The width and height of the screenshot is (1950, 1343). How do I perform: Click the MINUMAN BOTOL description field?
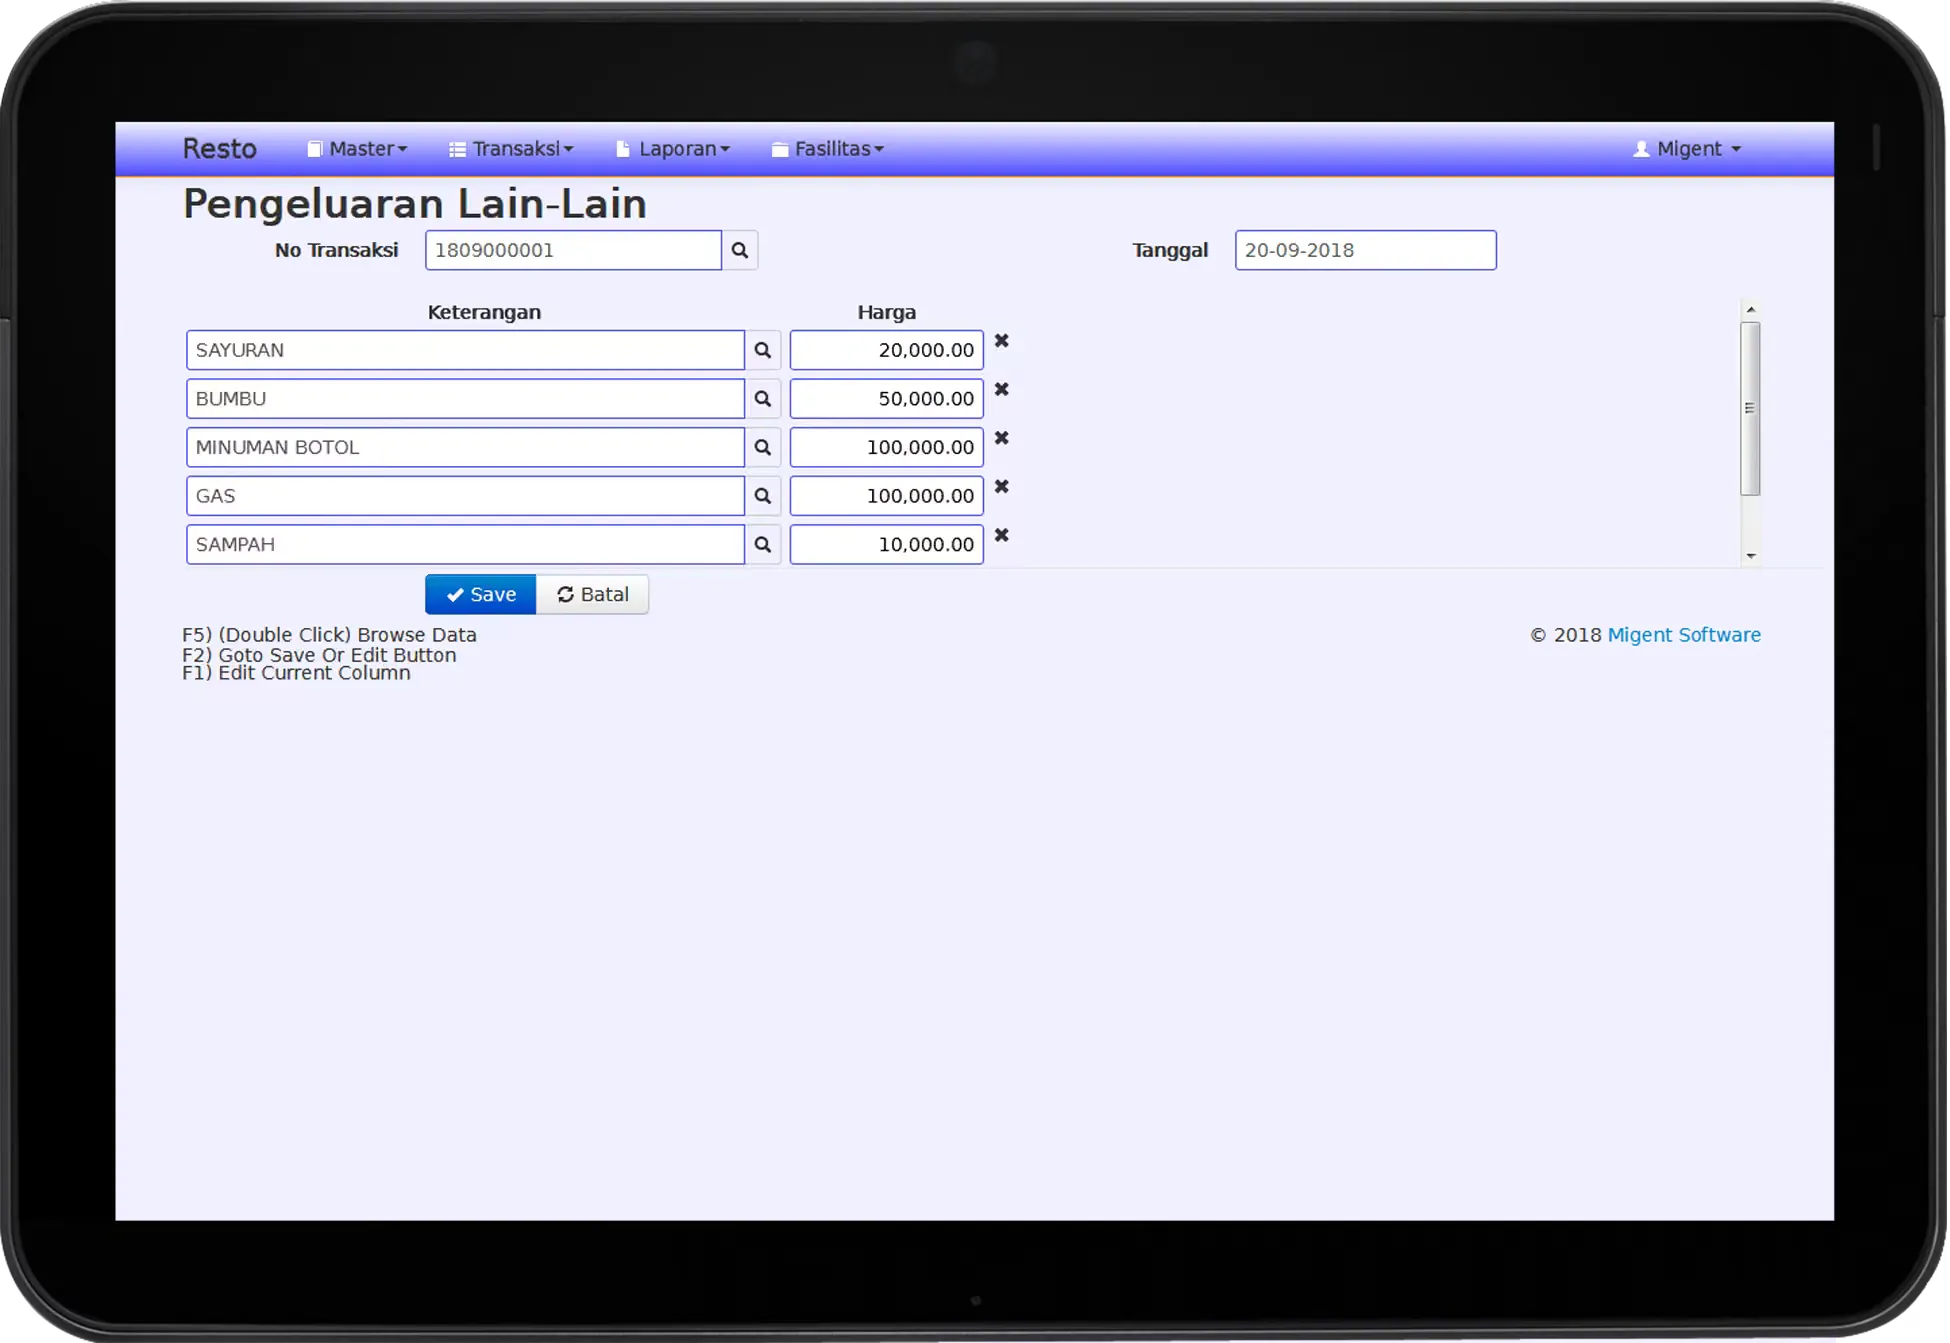pyautogui.click(x=465, y=447)
